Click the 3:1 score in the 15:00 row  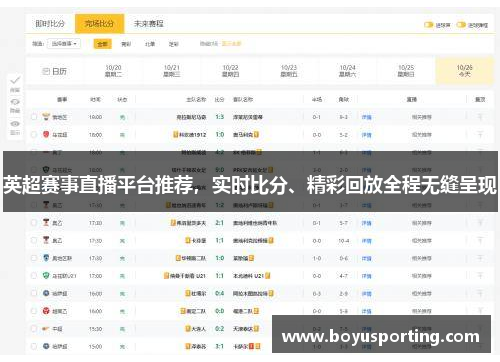tap(220, 346)
